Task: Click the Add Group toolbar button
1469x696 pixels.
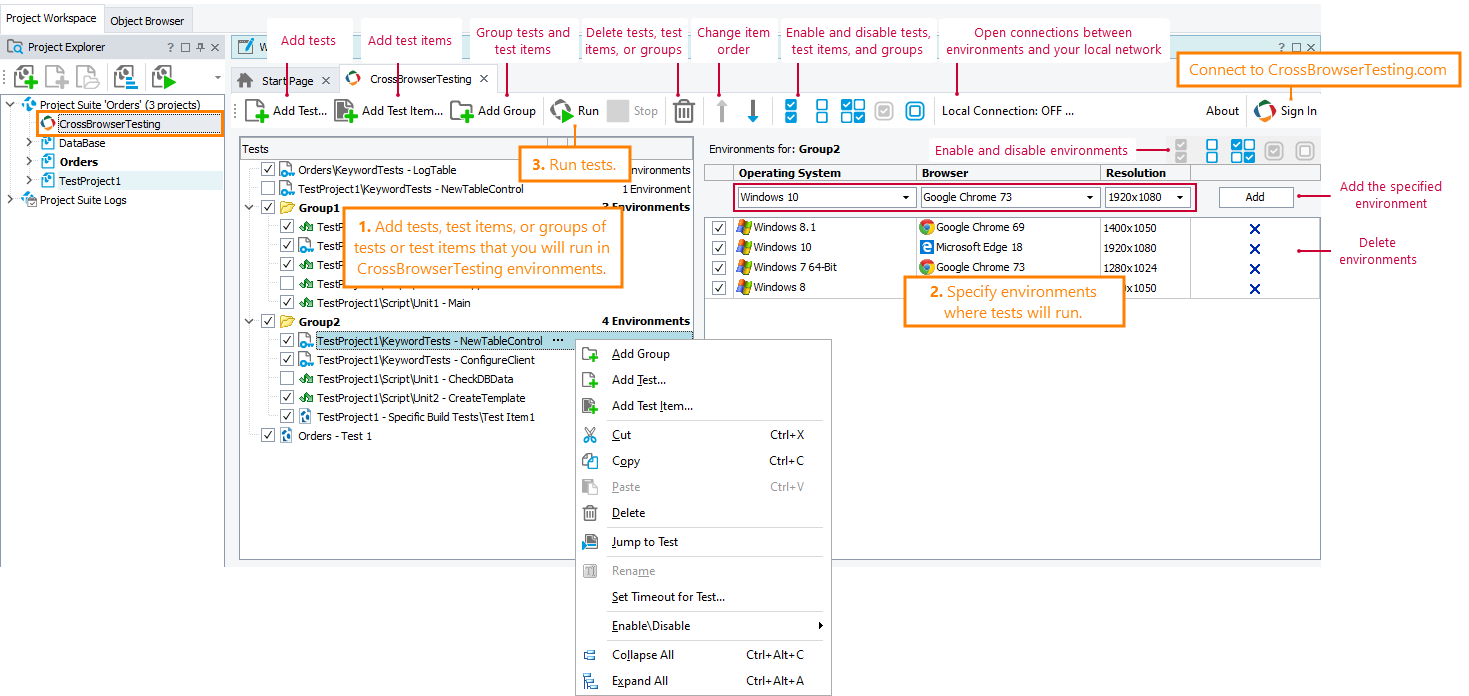Action: (x=493, y=111)
